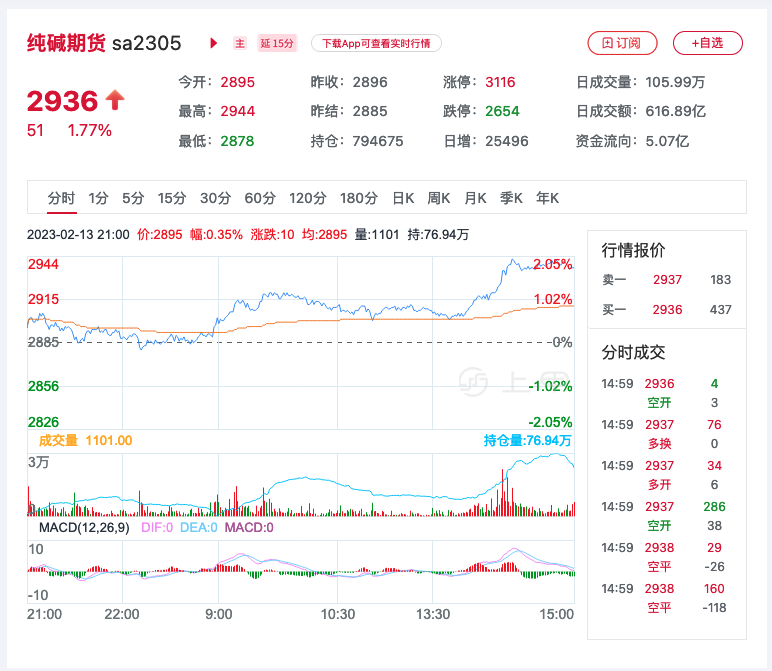772x671 pixels.
Task: Switch to the 5分 chart tab
Action: coord(133,198)
